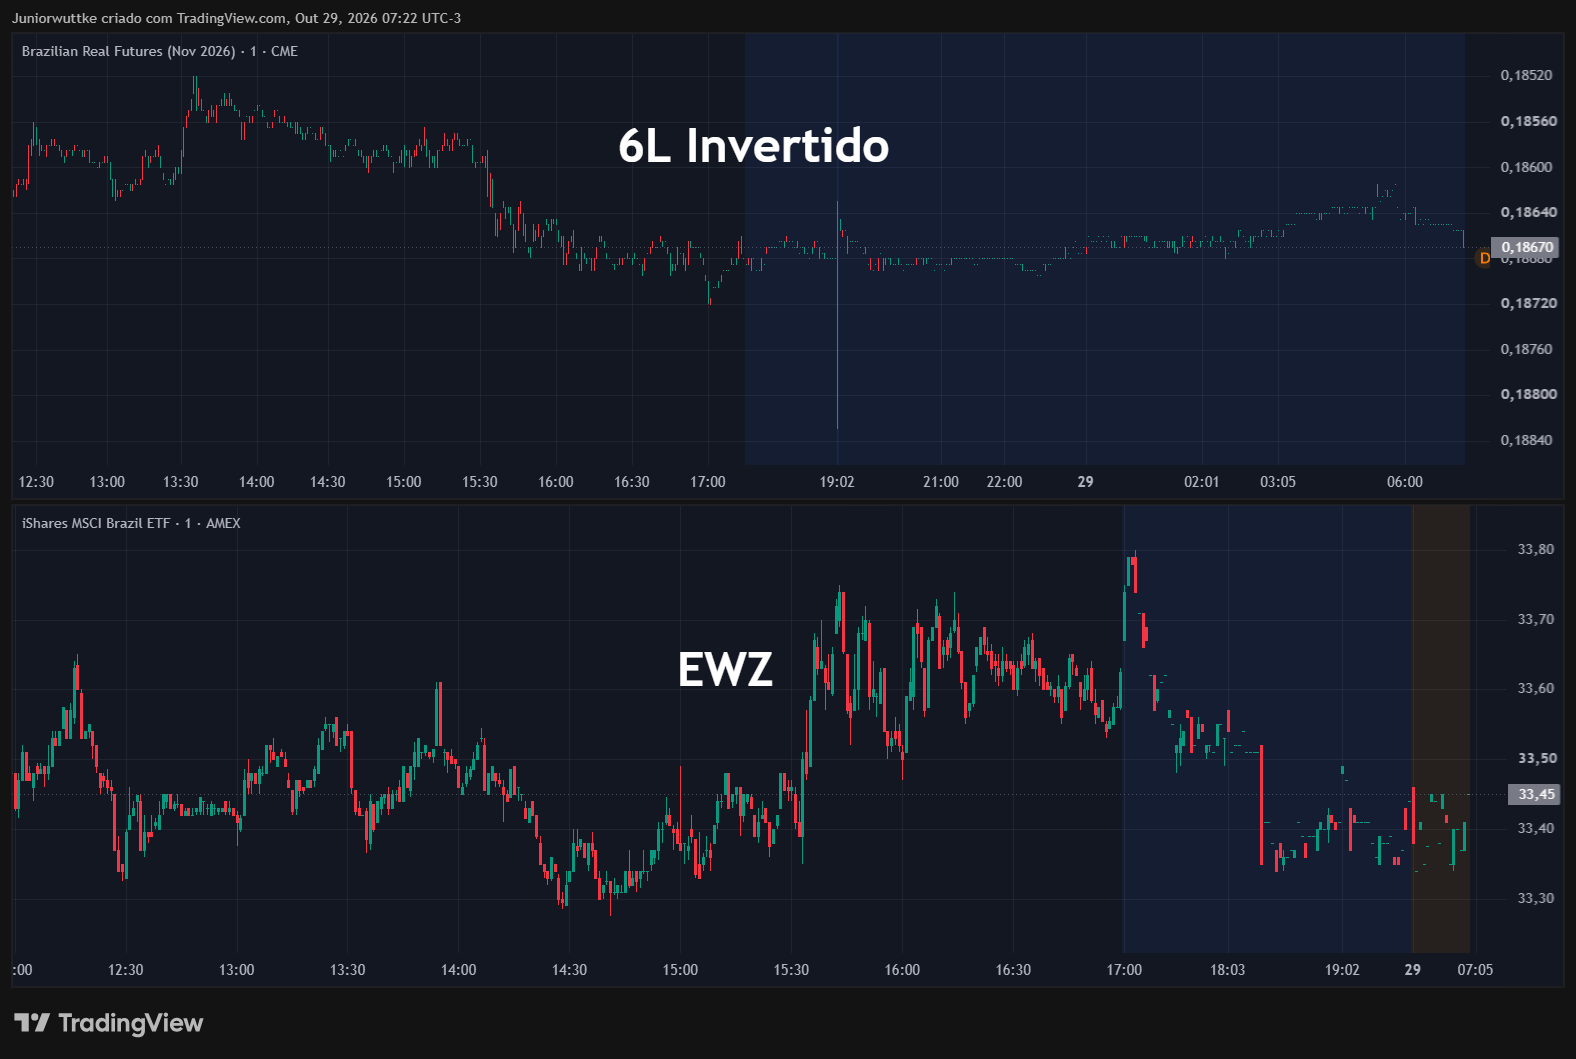
Task: Click the 02:01 time axis label
Action: (1202, 482)
